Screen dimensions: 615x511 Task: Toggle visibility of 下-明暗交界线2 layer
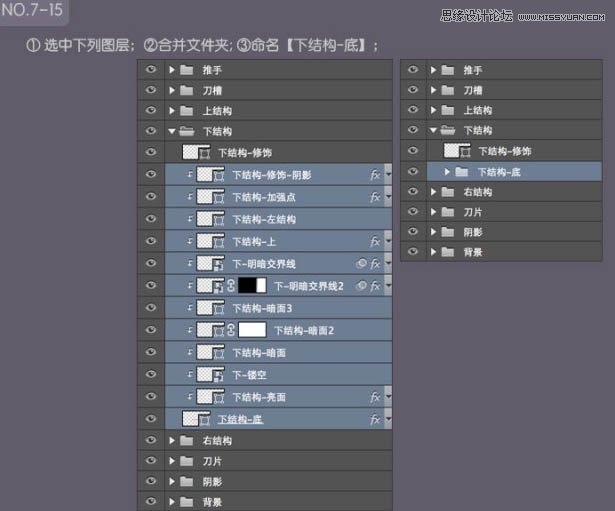coord(151,285)
